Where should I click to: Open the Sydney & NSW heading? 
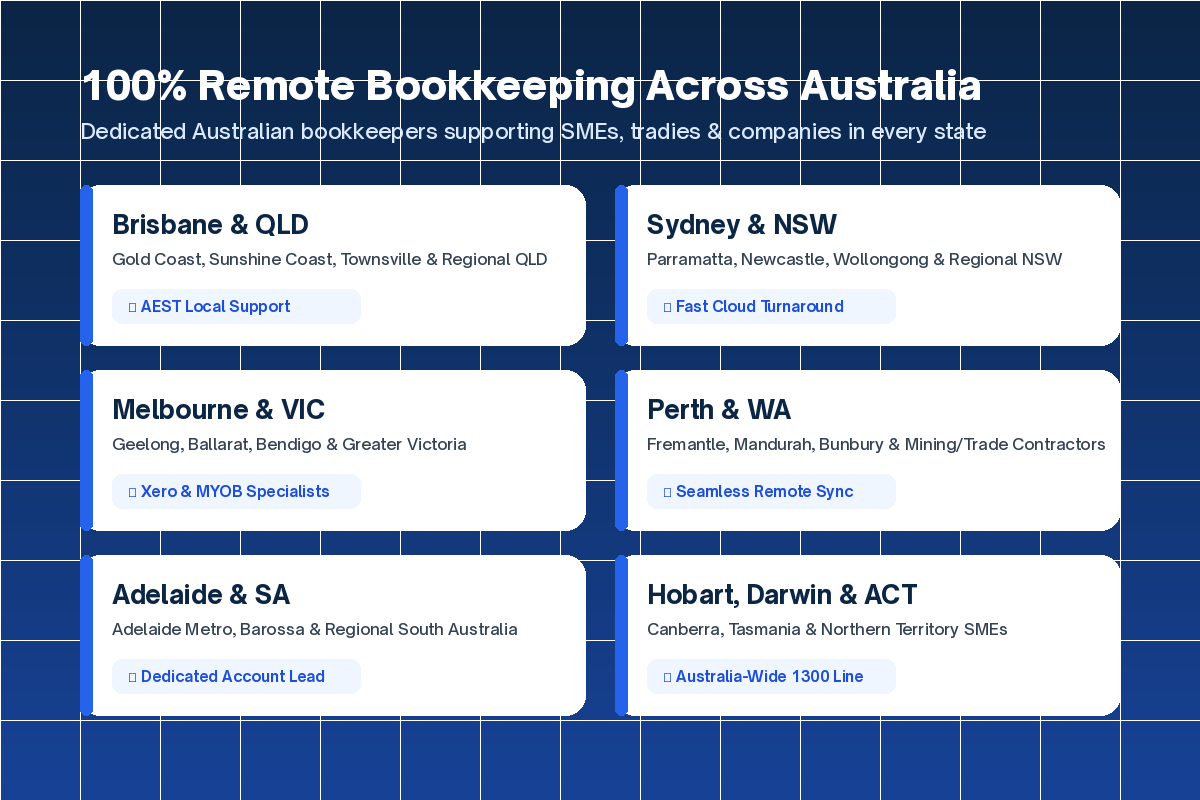click(x=742, y=224)
